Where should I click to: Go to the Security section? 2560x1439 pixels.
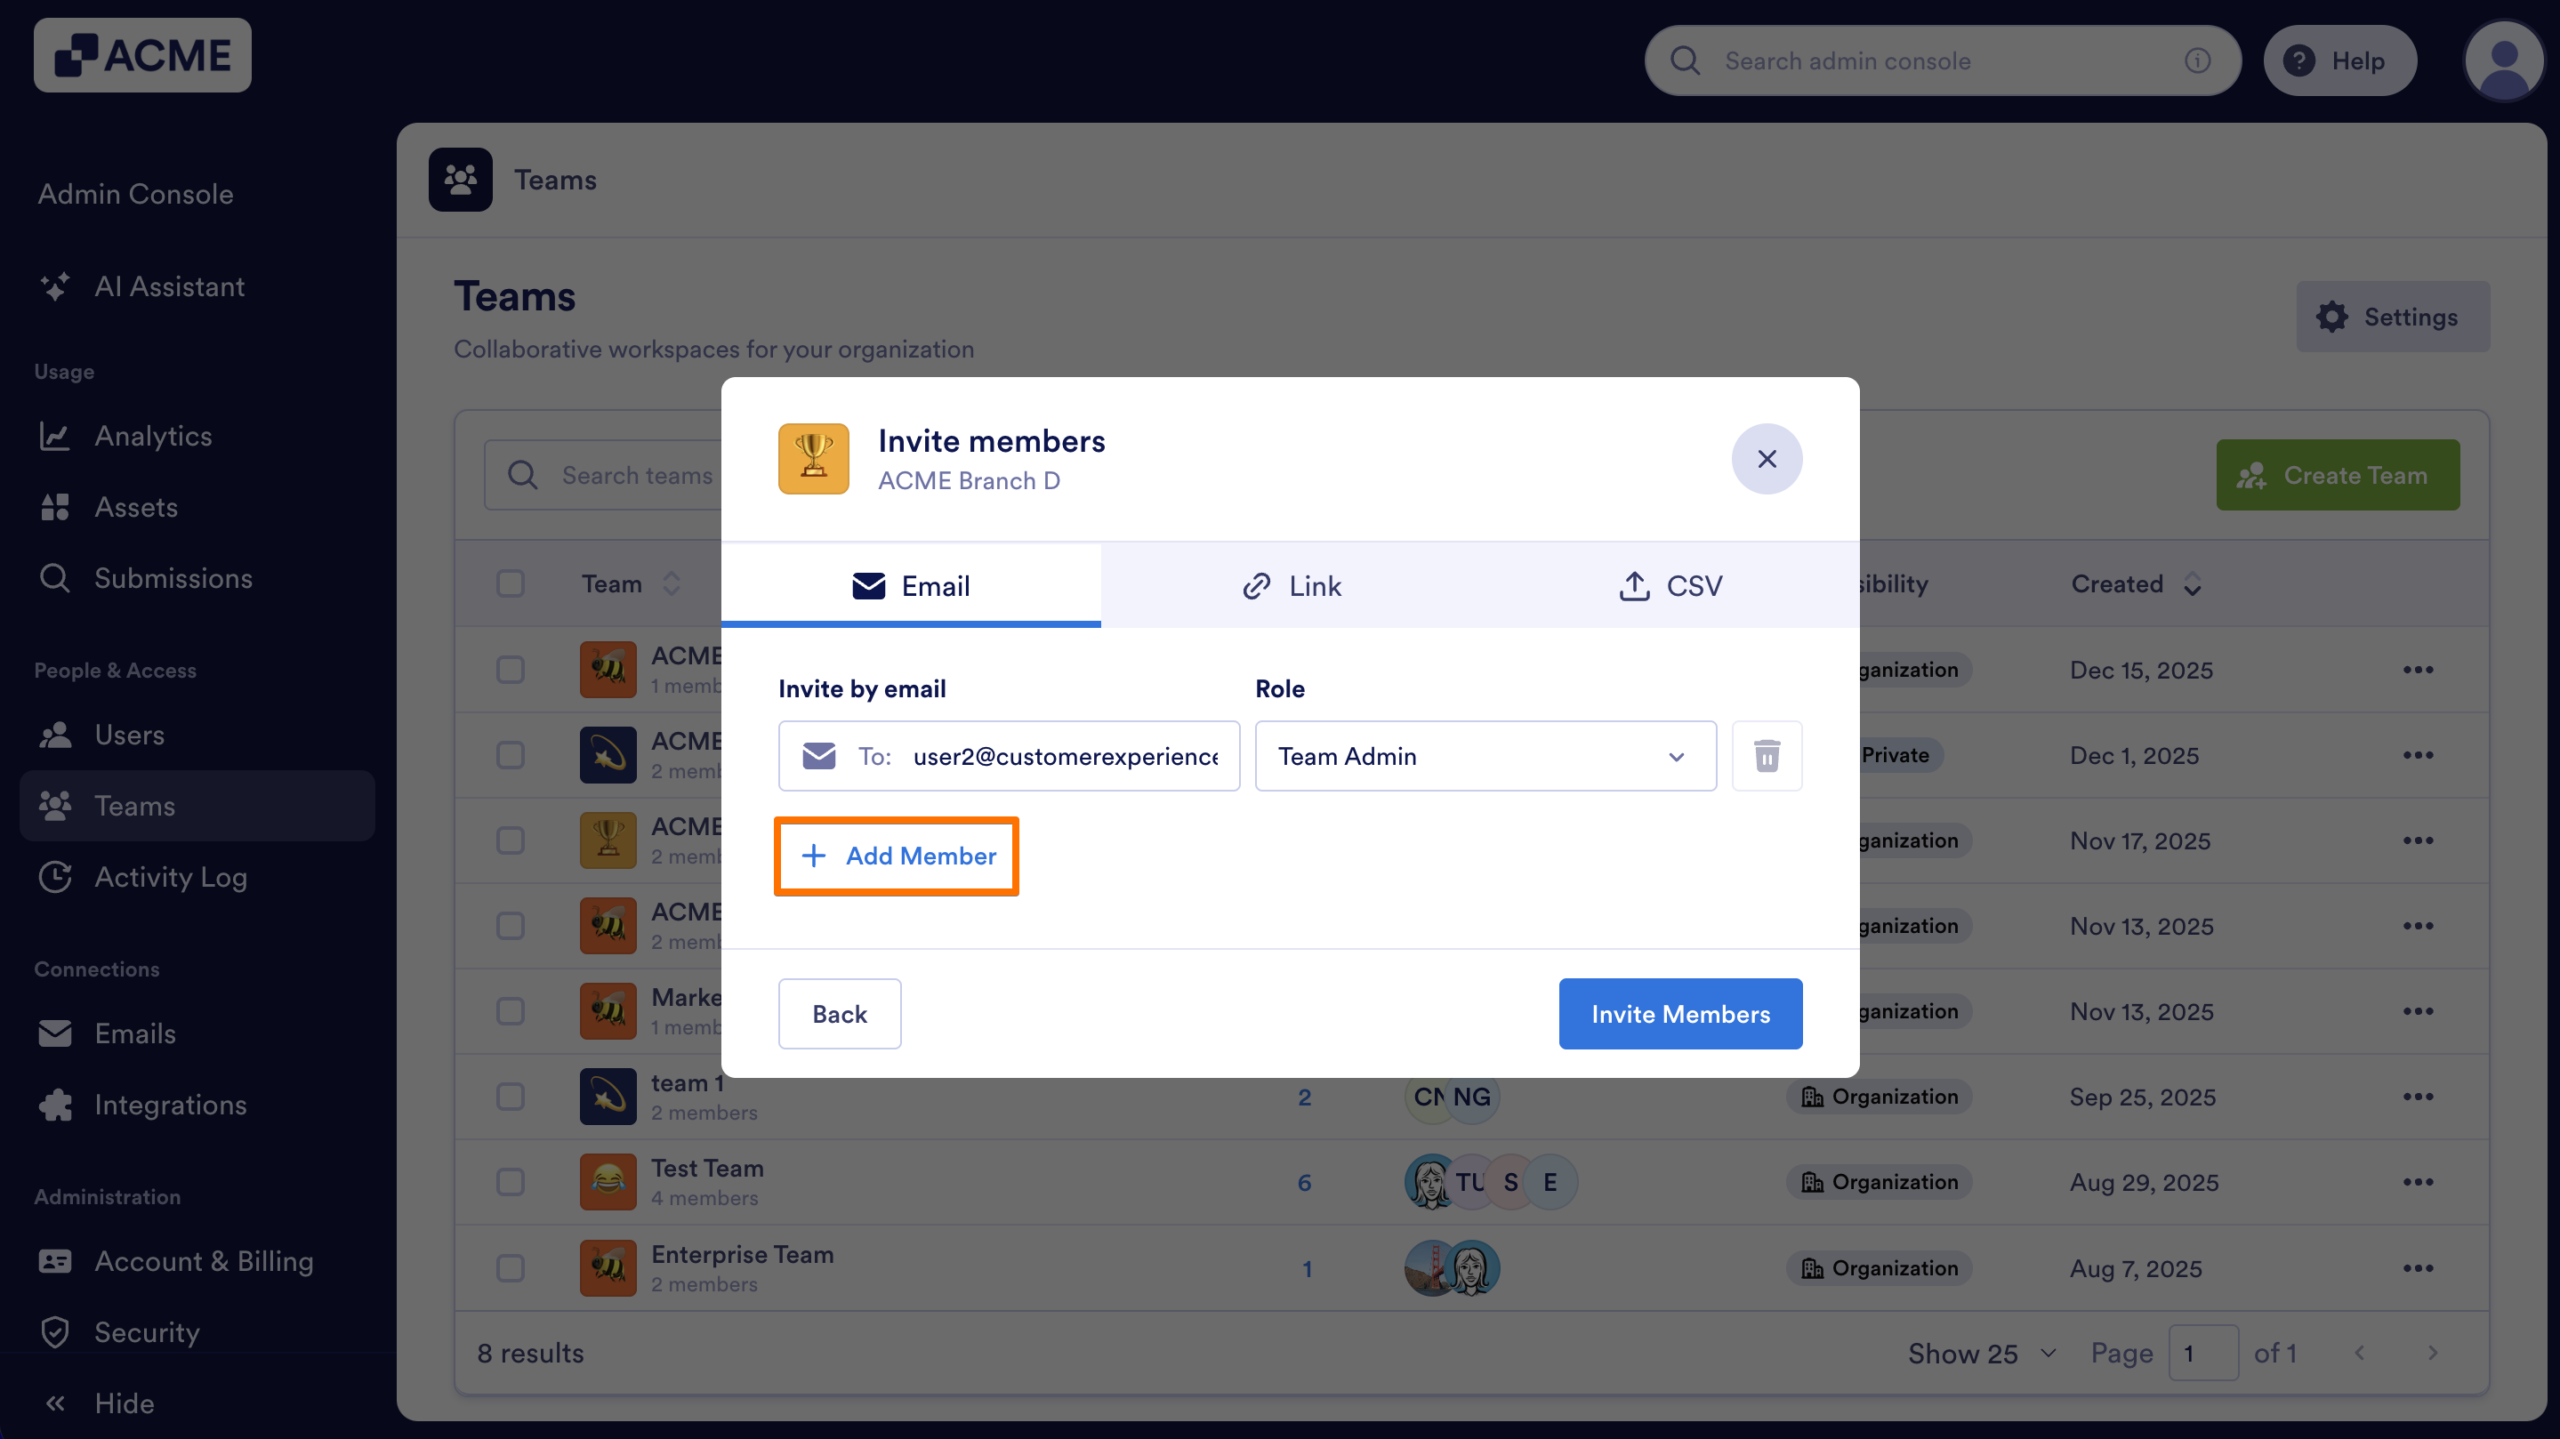tap(147, 1332)
